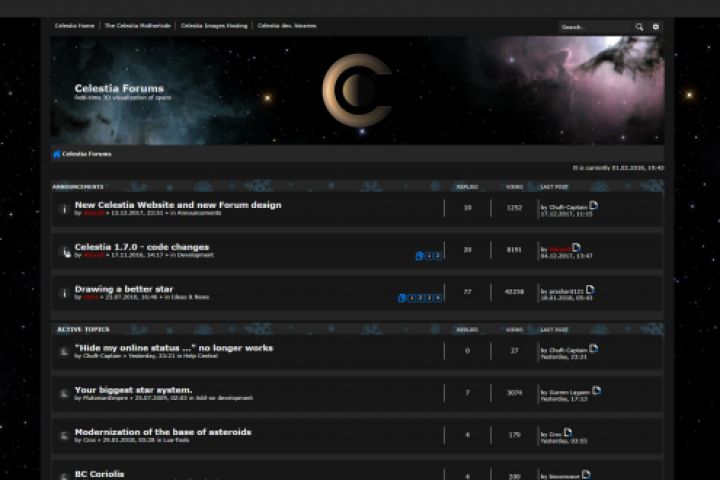Open The Celestia Motherlode link
The width and height of the screenshot is (720, 480).
click(x=137, y=26)
